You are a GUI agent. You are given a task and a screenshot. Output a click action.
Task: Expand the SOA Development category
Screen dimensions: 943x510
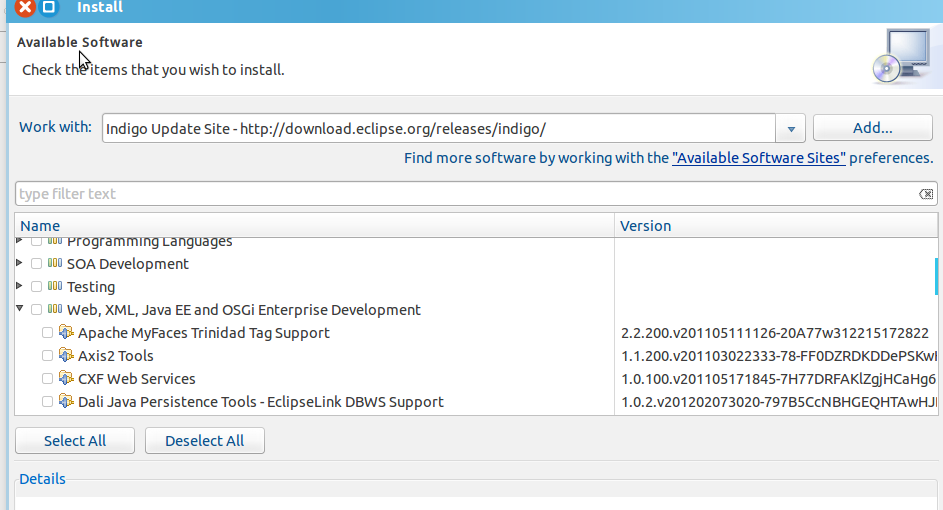[x=20, y=263]
